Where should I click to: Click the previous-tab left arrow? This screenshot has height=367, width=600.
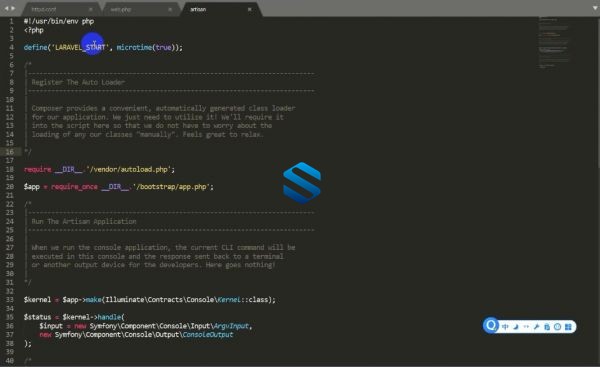click(6, 8)
